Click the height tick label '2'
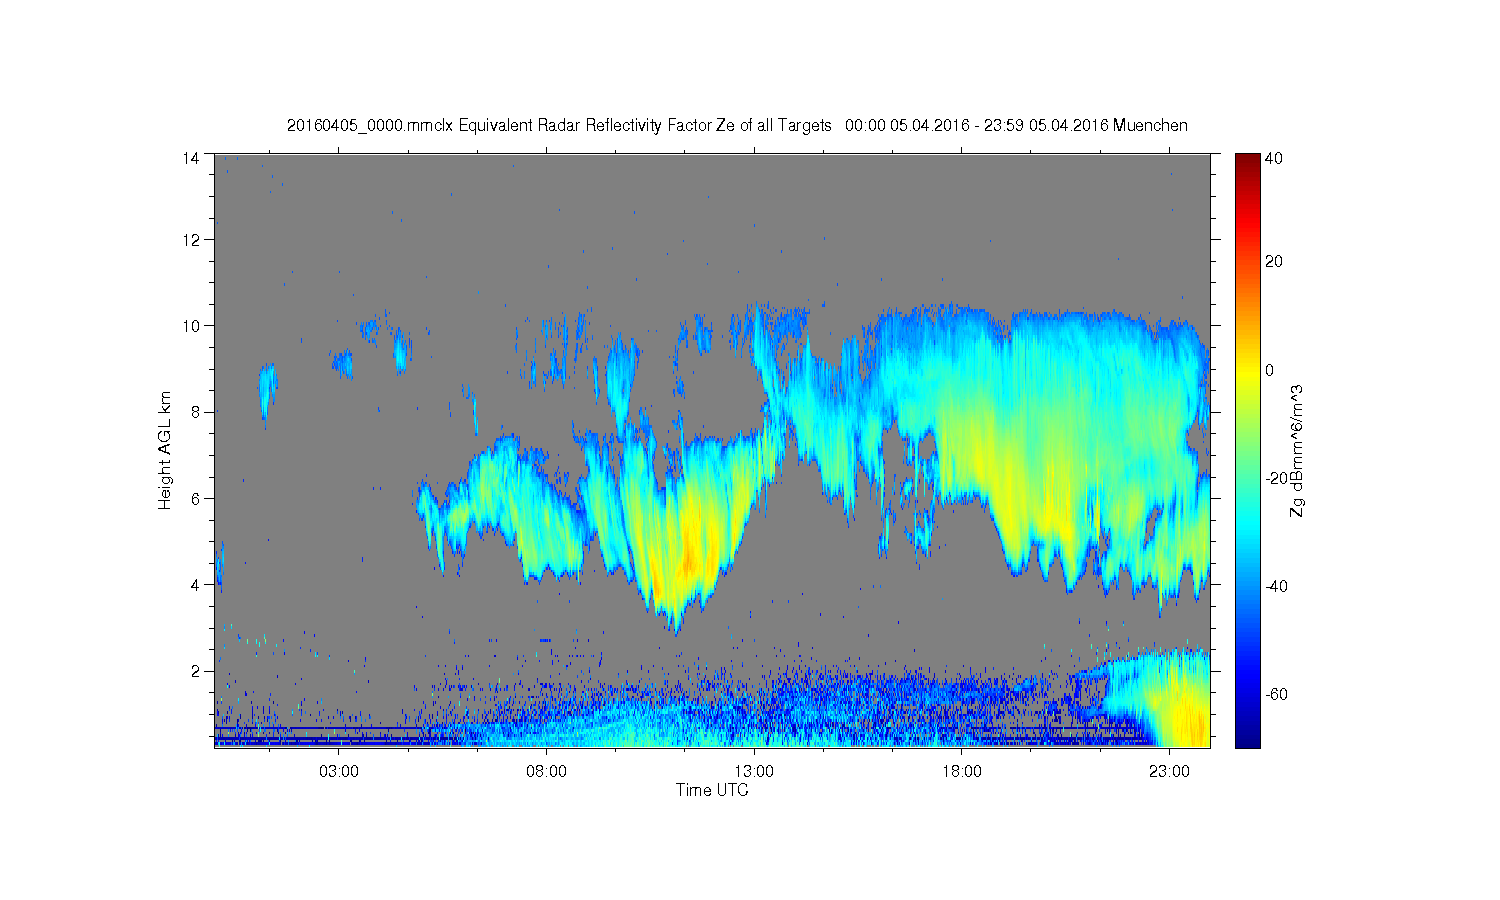The height and width of the screenshot is (900, 1500). point(195,670)
